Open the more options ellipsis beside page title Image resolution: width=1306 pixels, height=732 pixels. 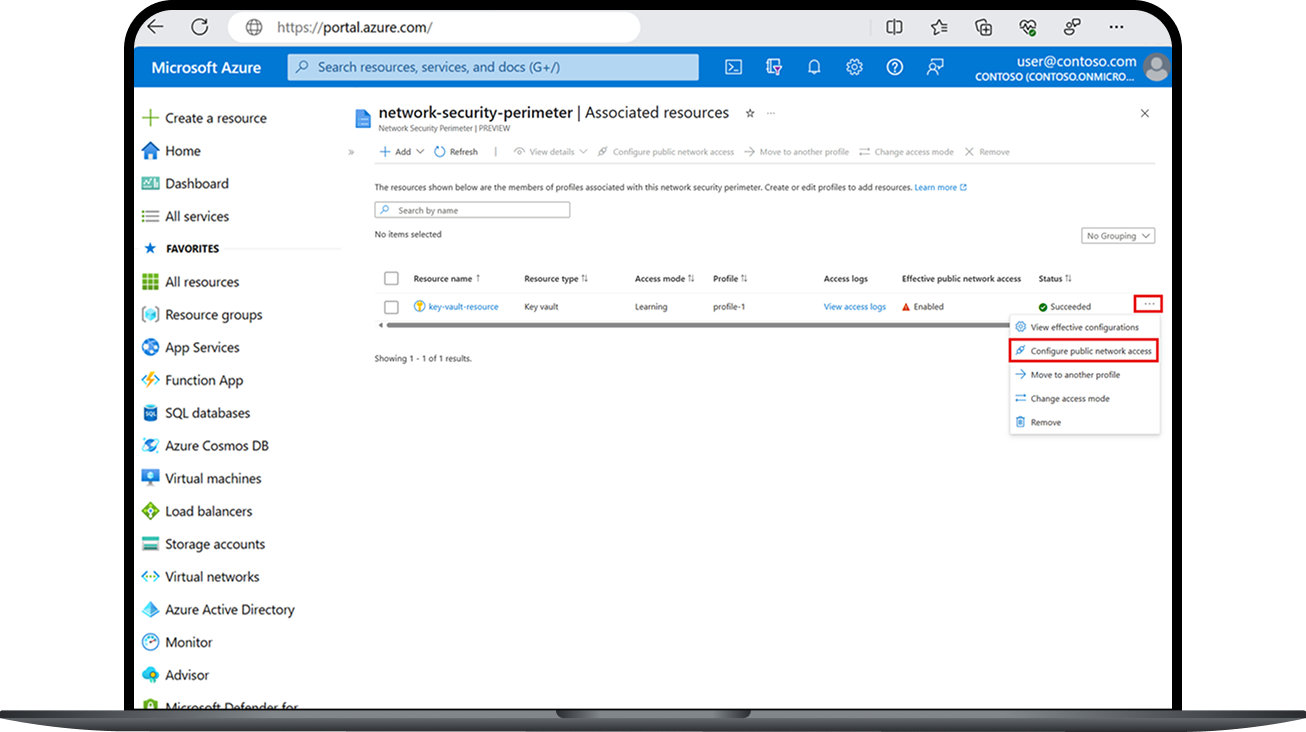click(x=771, y=113)
